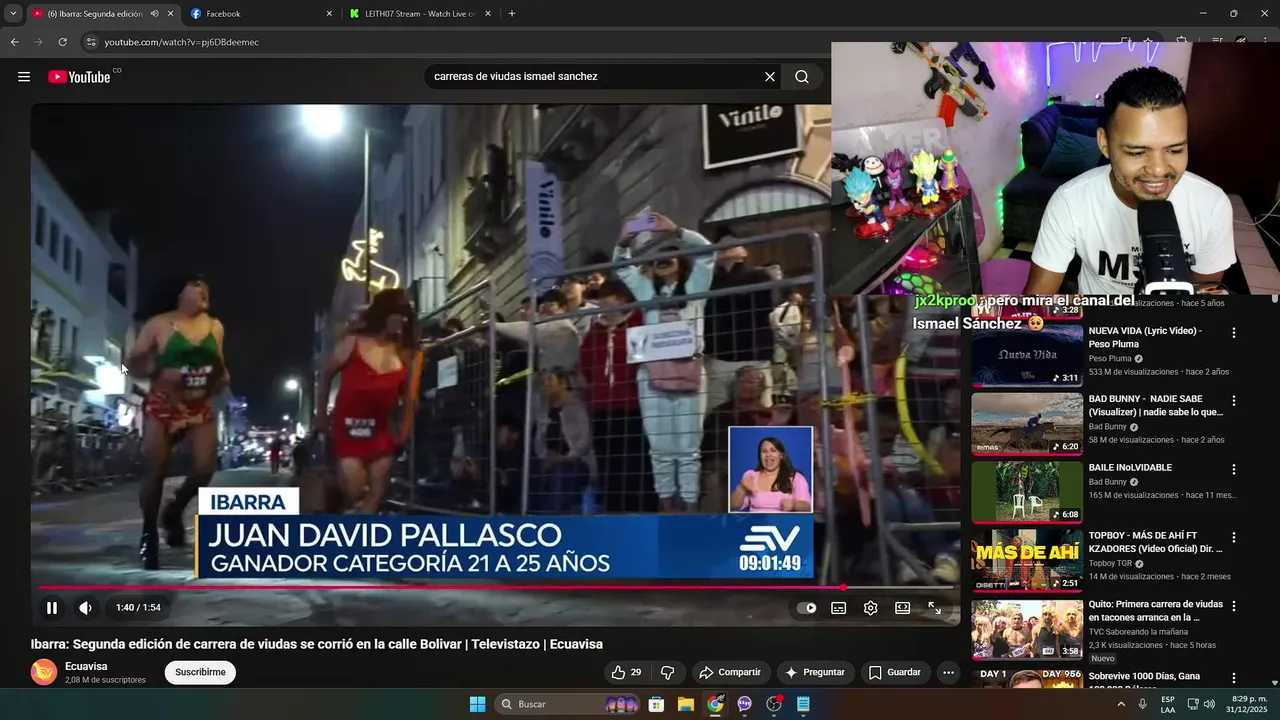Open Quito: Primera carrera de viudas title

pos(1155,611)
